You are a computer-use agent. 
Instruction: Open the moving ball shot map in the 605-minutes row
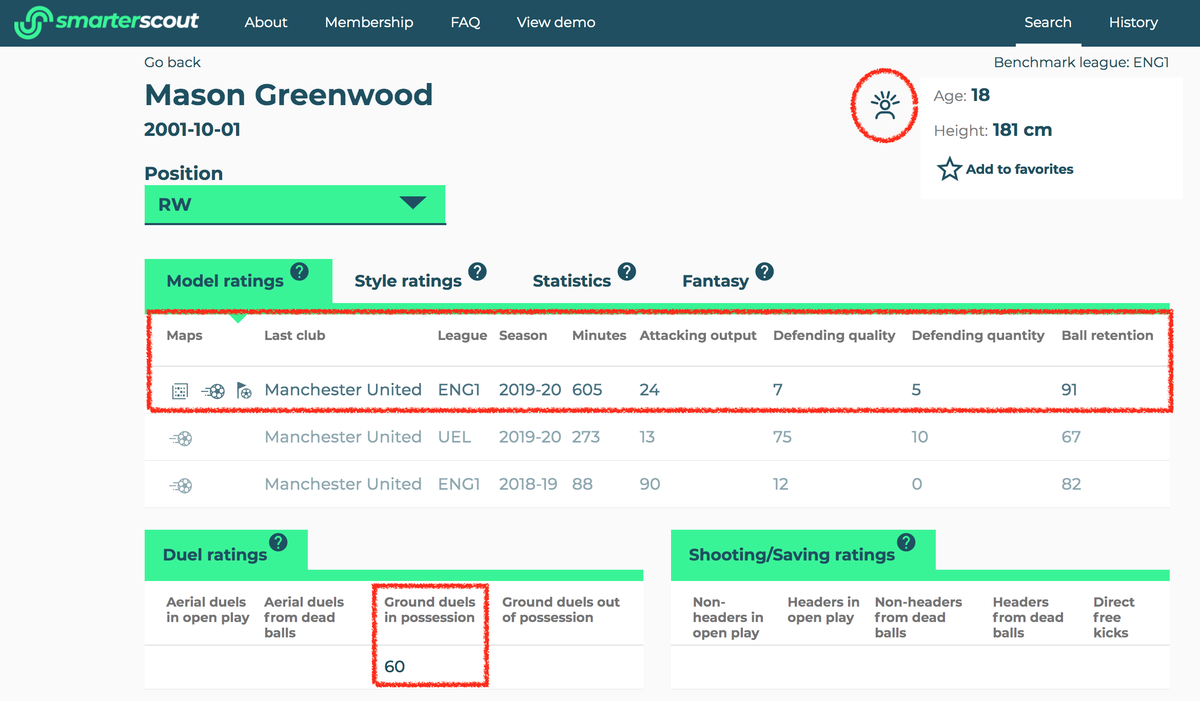point(213,391)
